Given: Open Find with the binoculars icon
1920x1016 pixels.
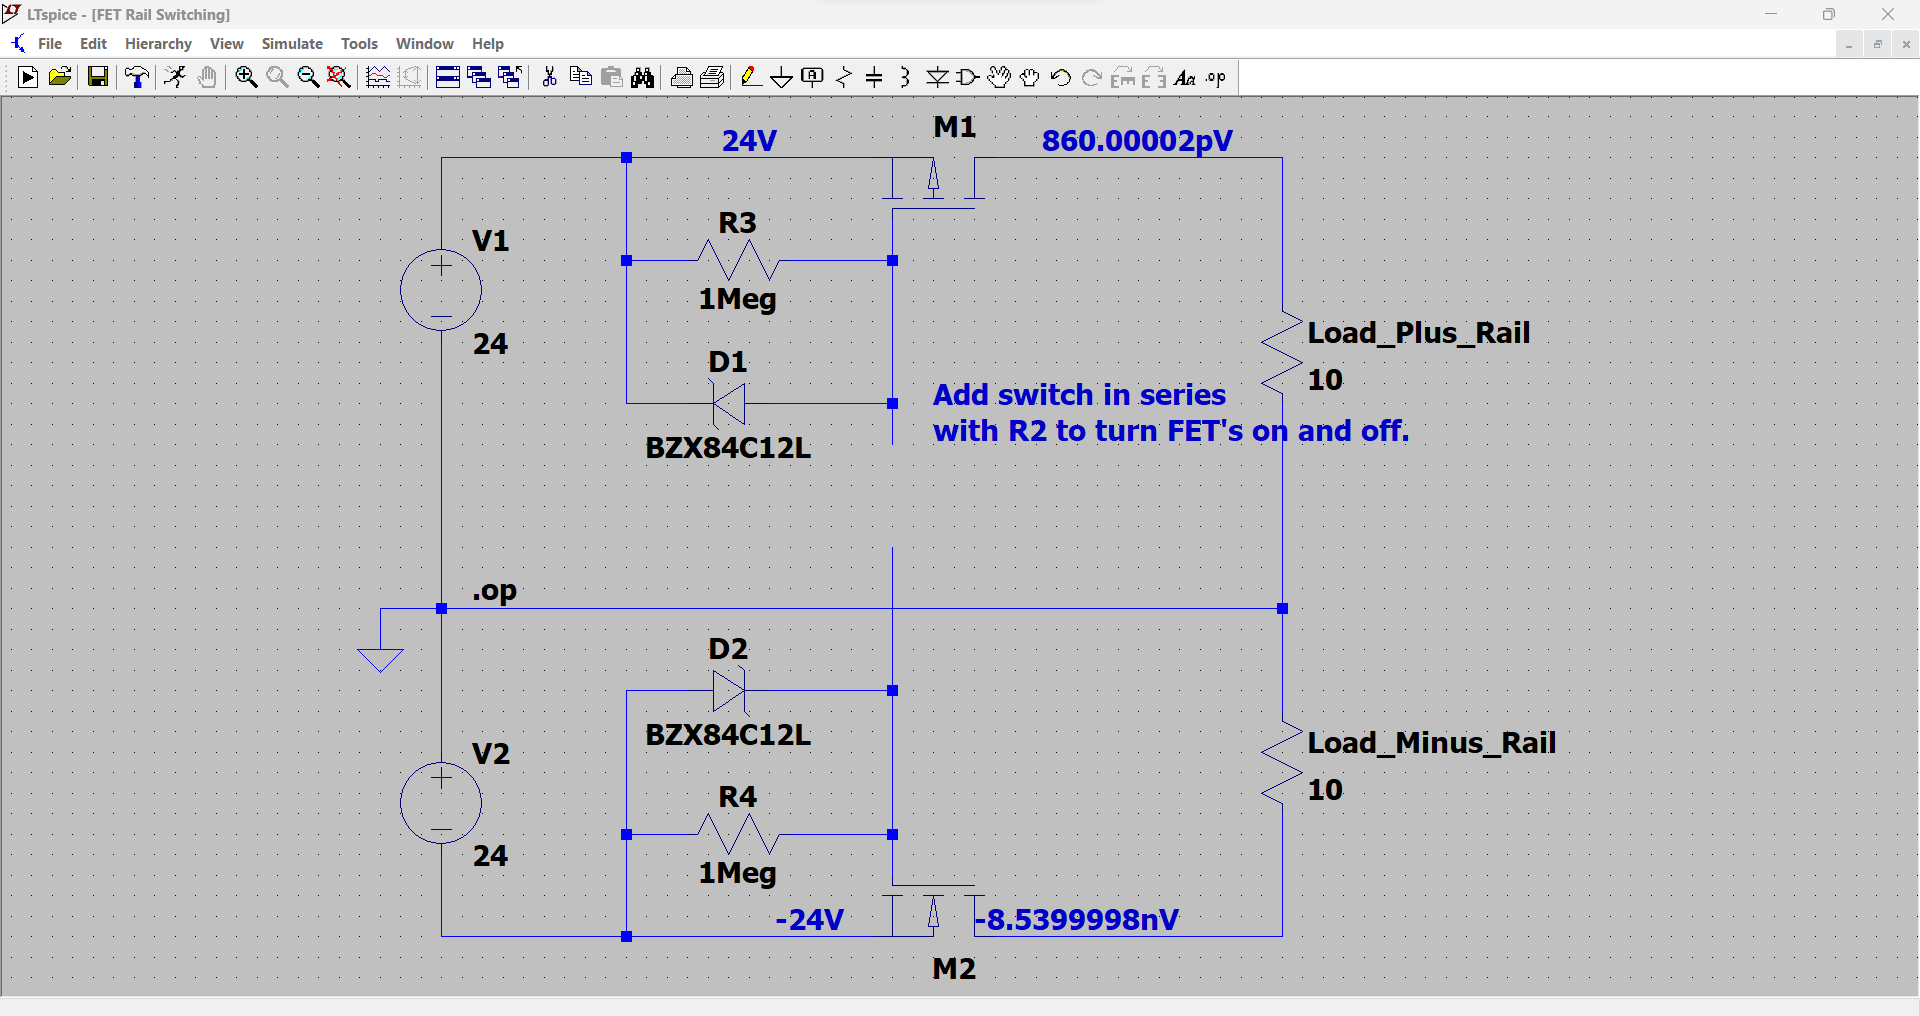Looking at the screenshot, I should [643, 78].
